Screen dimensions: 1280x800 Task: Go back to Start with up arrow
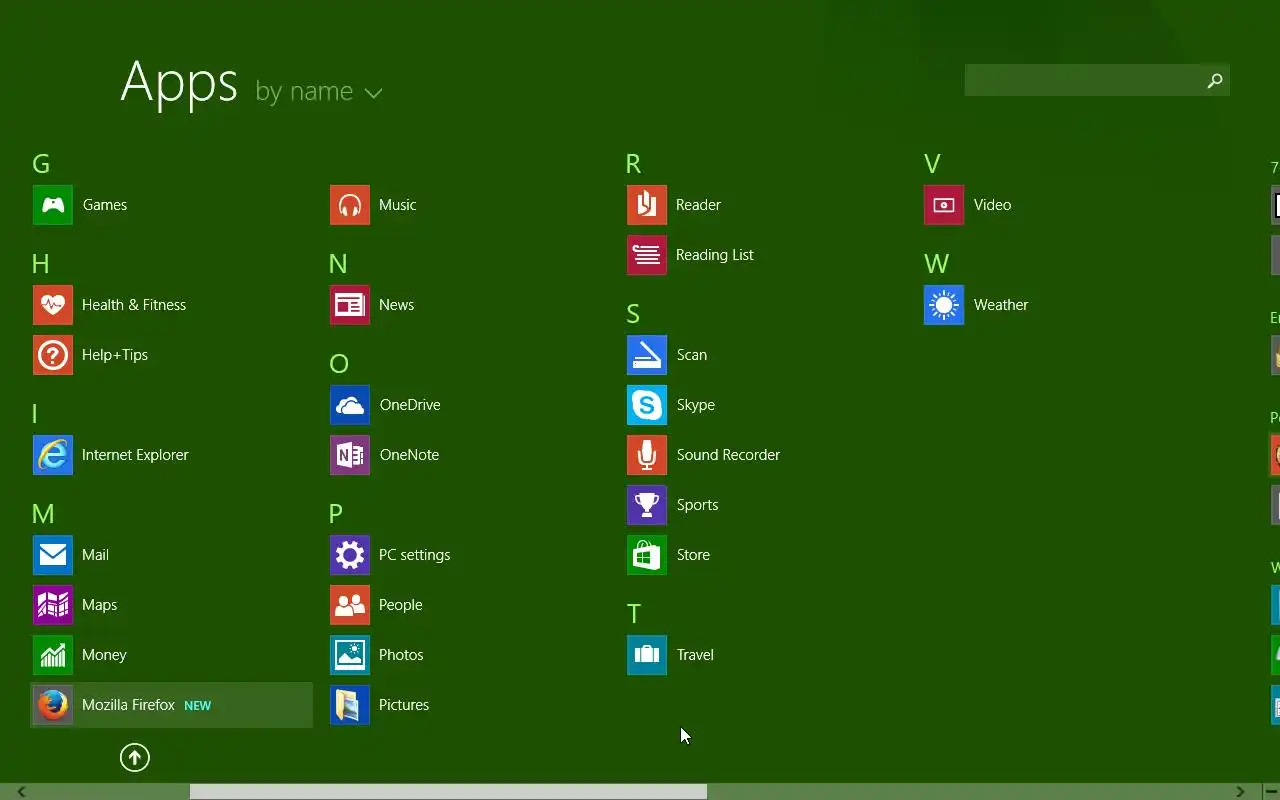(x=135, y=758)
